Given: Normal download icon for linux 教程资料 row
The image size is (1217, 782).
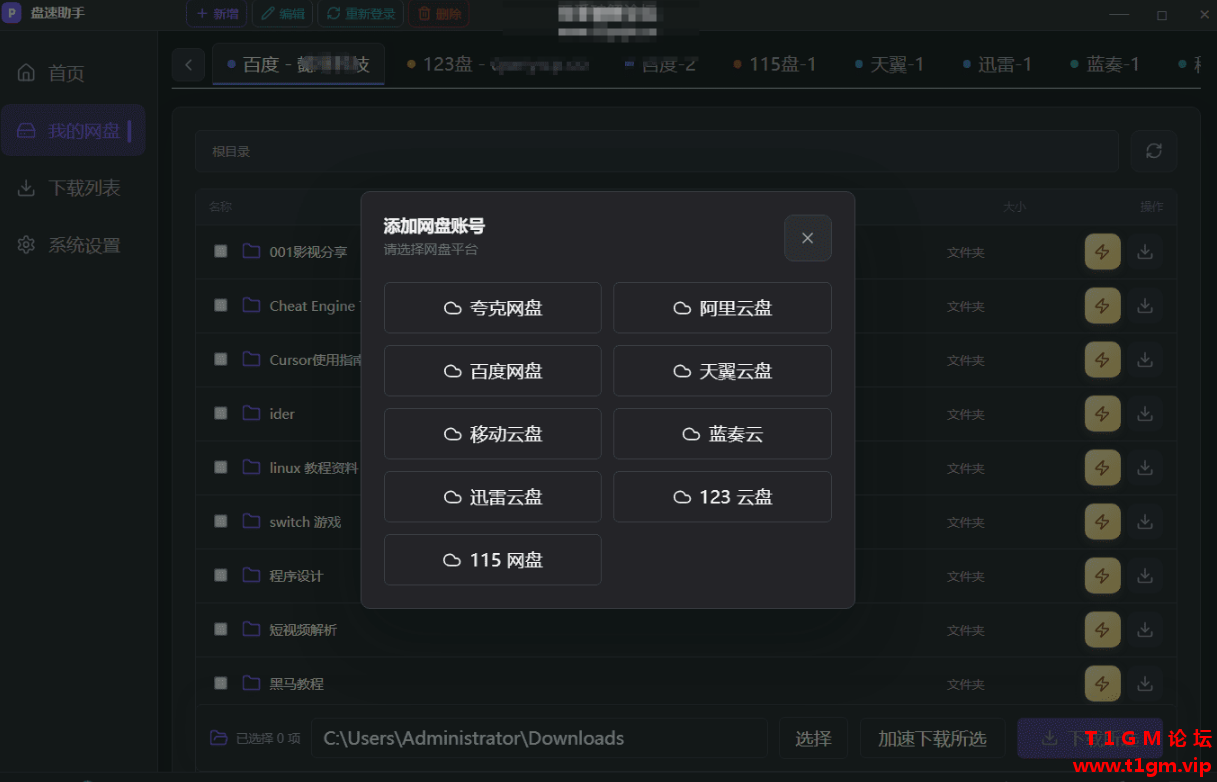Looking at the screenshot, I should click(x=1145, y=468).
